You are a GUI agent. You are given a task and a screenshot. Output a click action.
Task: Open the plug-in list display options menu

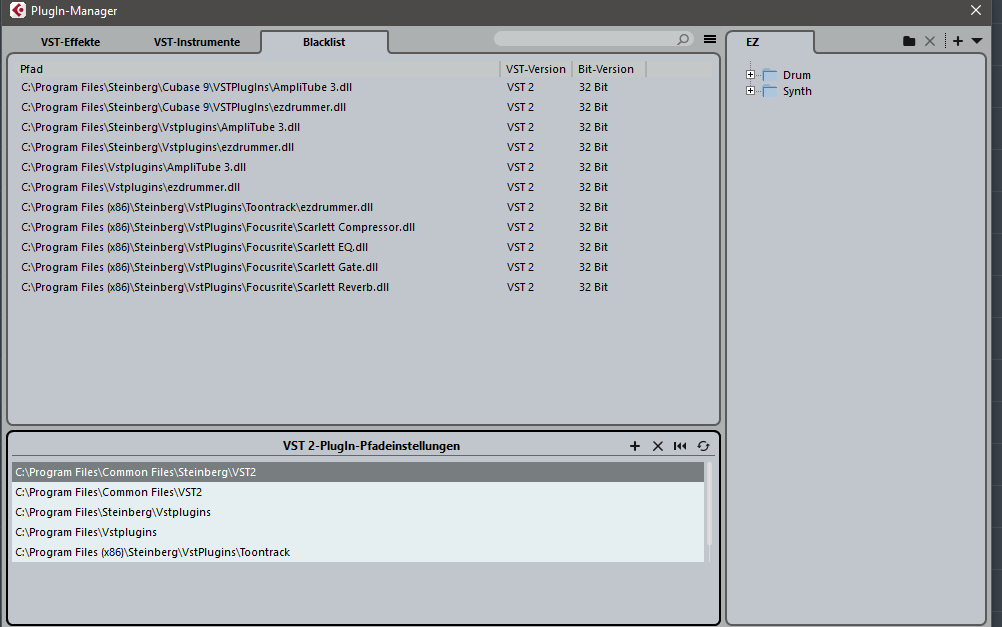coord(709,40)
